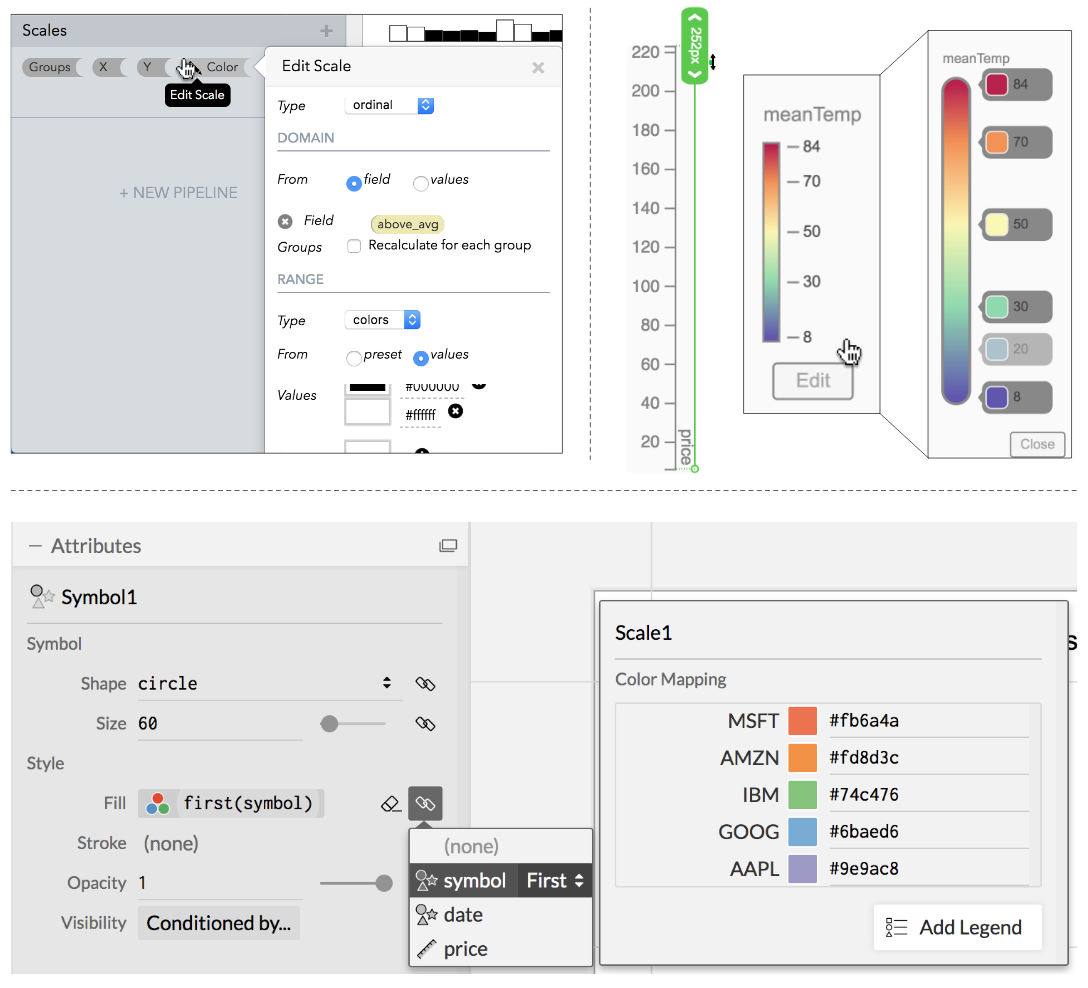This screenshot has height=988, width=1088.
Task: Unlink the Shape property
Action: [425, 684]
